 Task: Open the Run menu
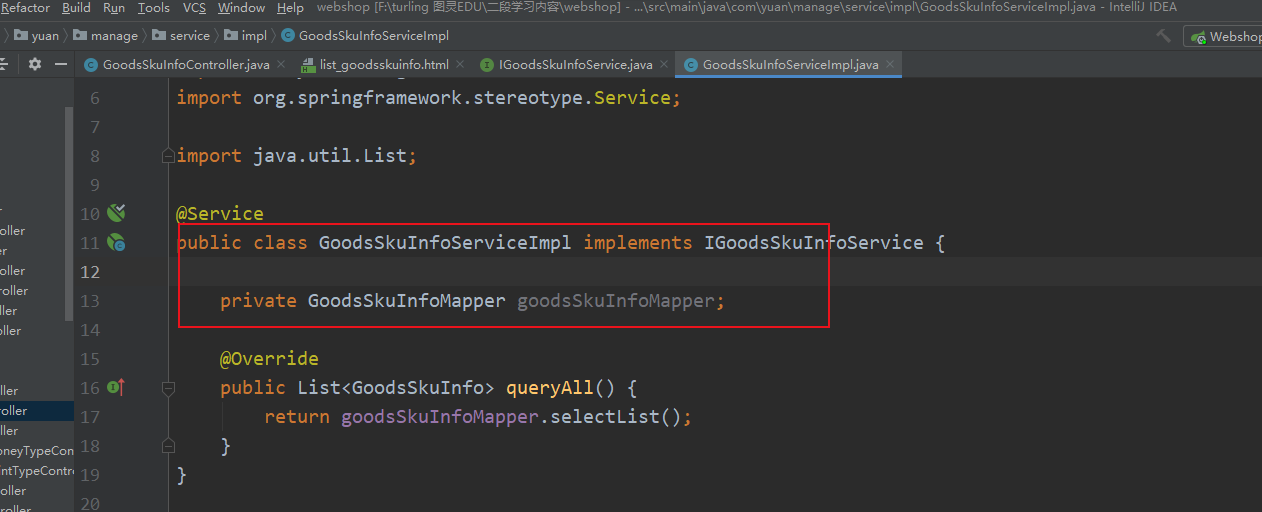[114, 8]
